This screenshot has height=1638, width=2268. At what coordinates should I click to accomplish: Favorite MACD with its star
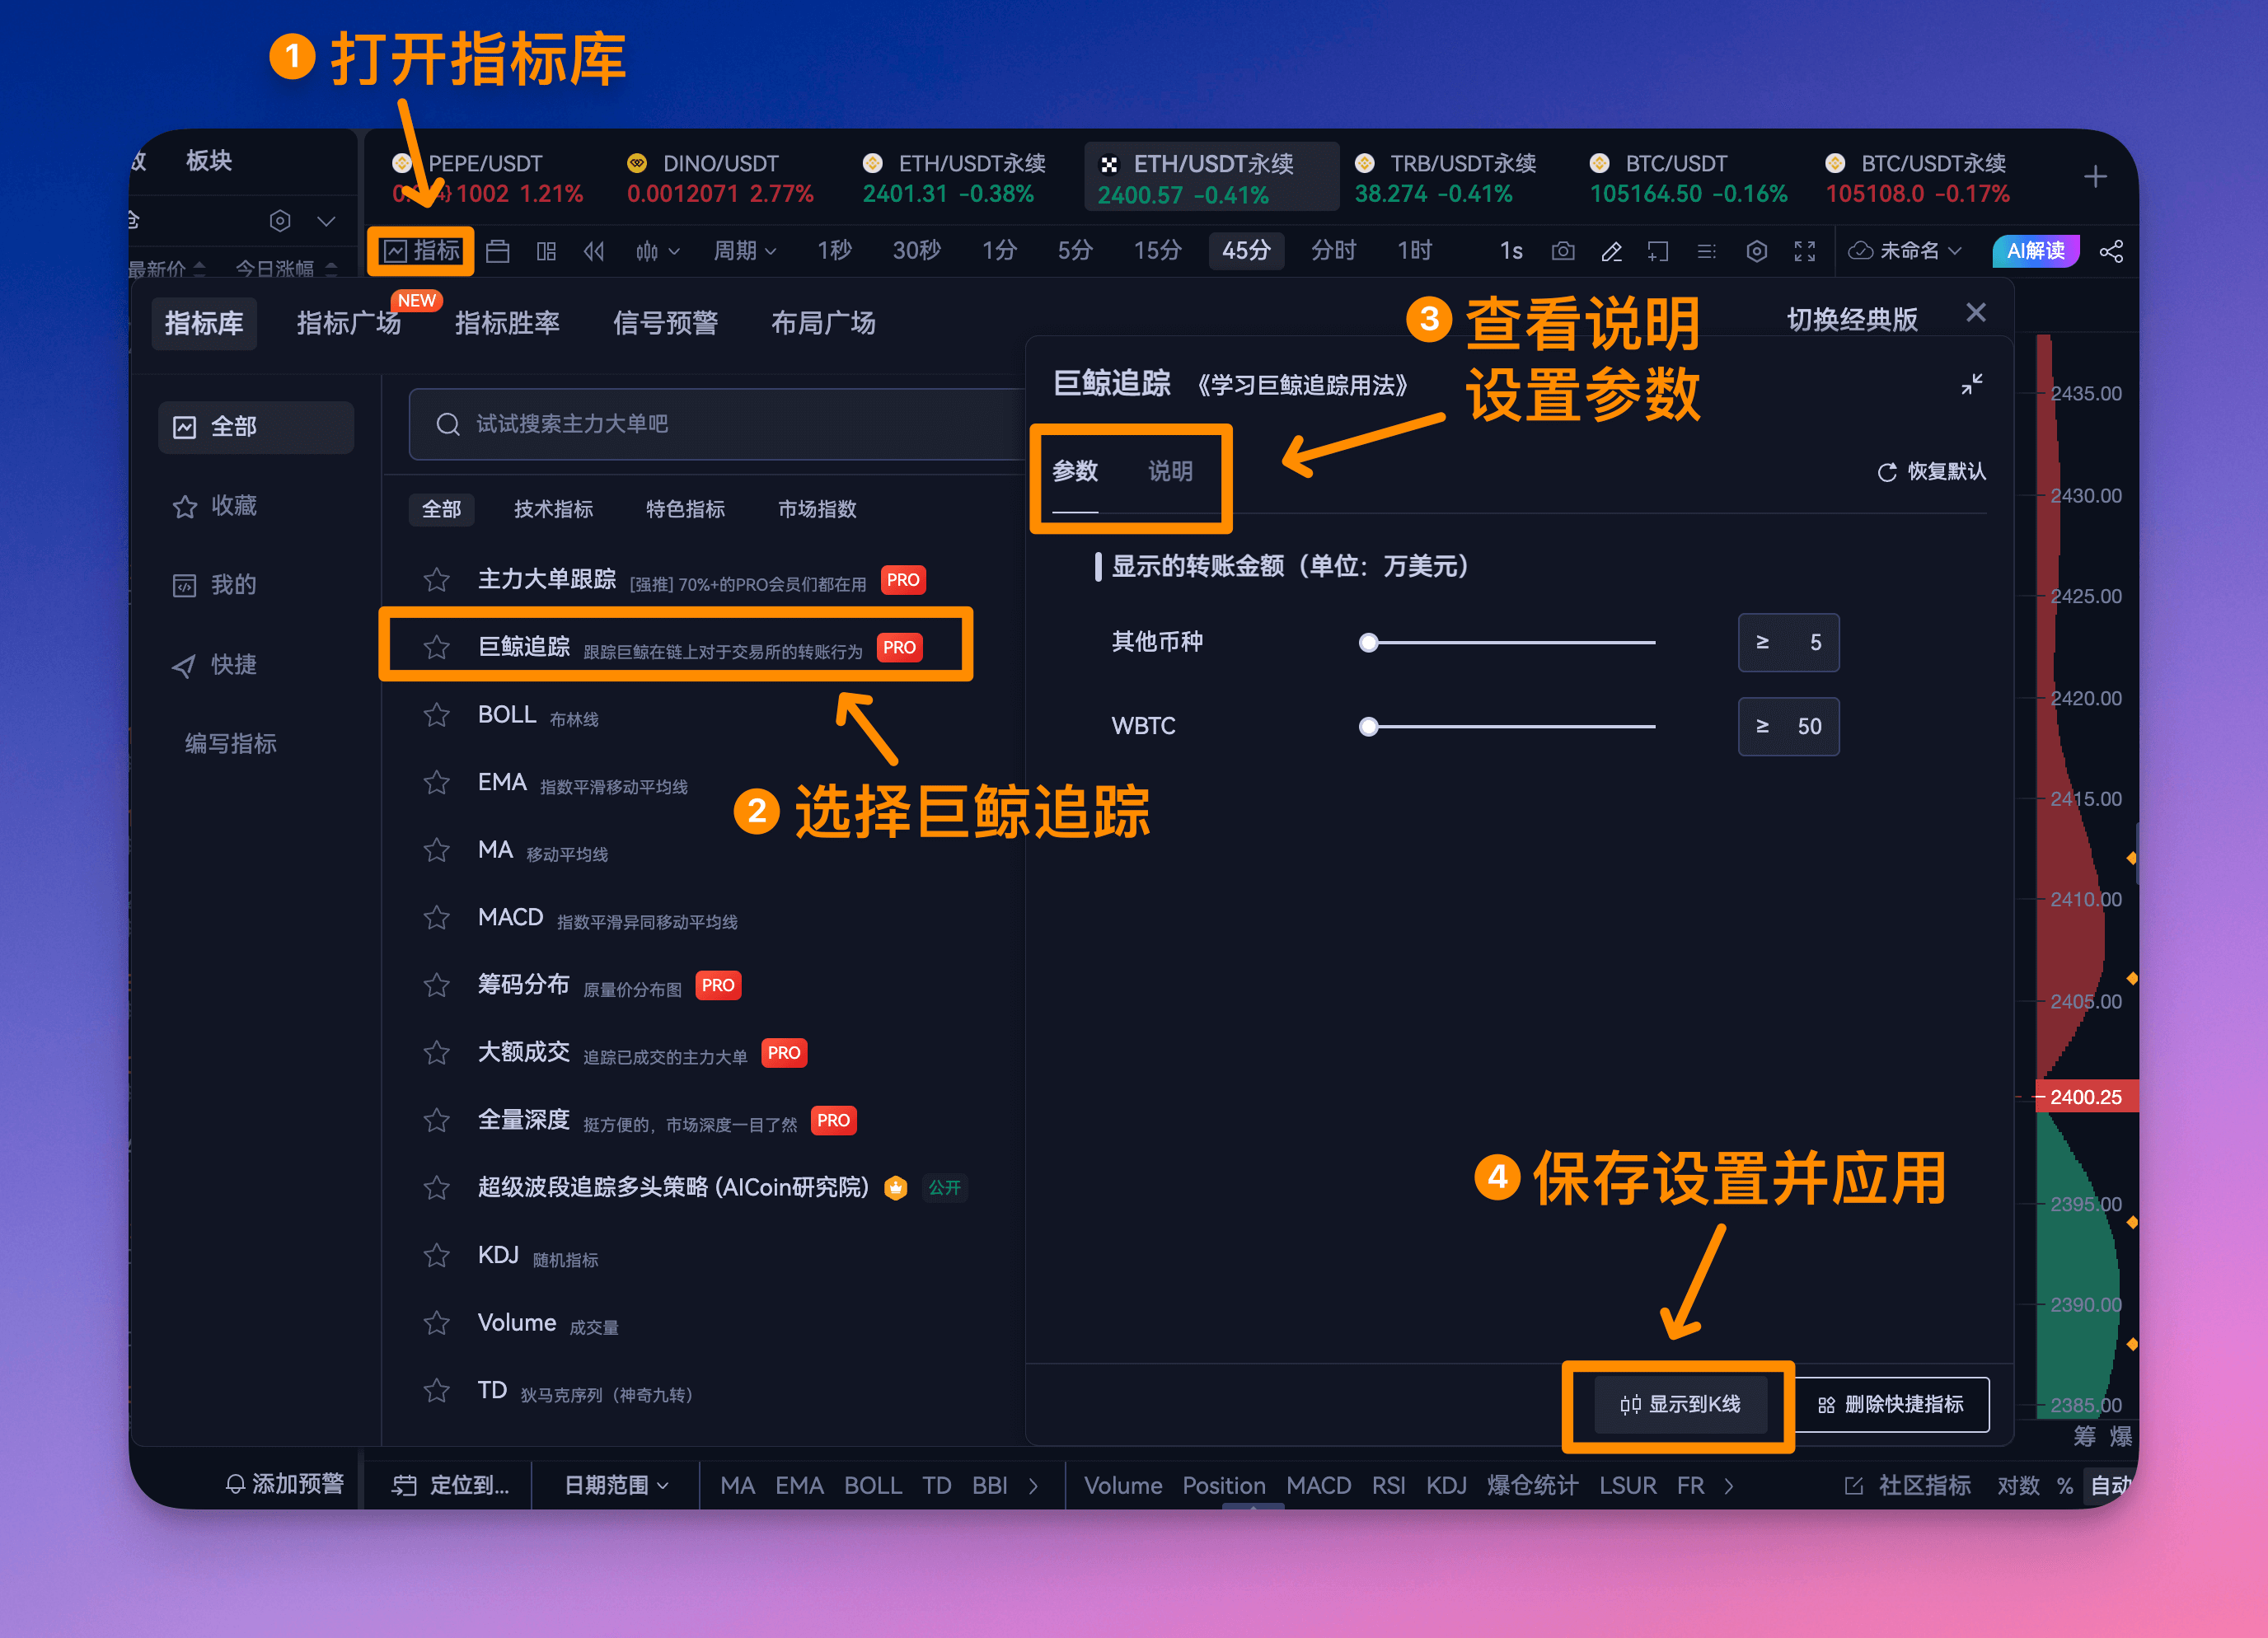point(436,917)
